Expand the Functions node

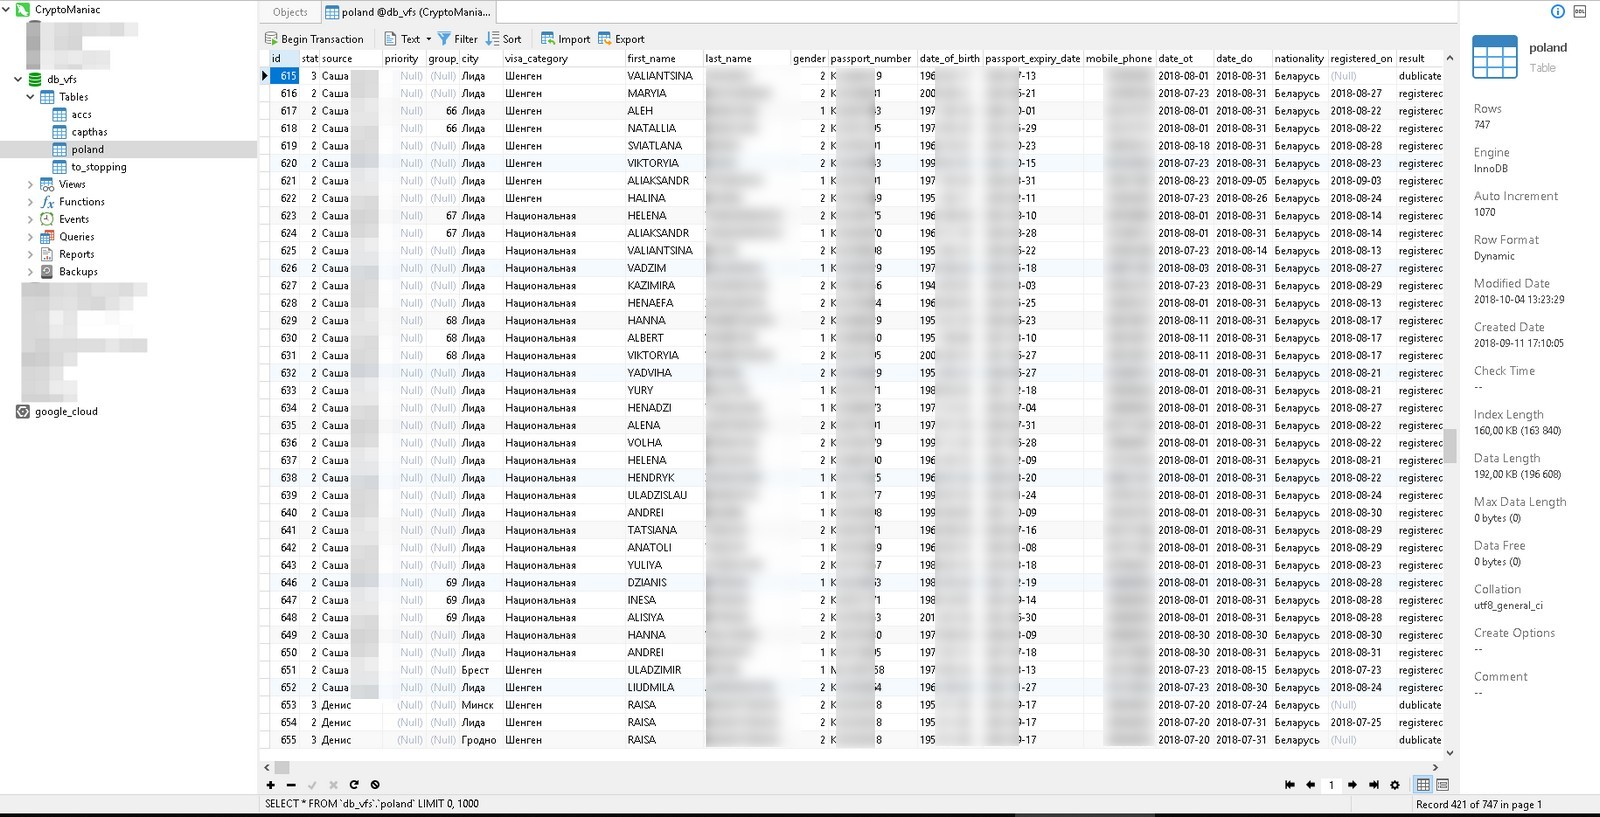coord(30,202)
